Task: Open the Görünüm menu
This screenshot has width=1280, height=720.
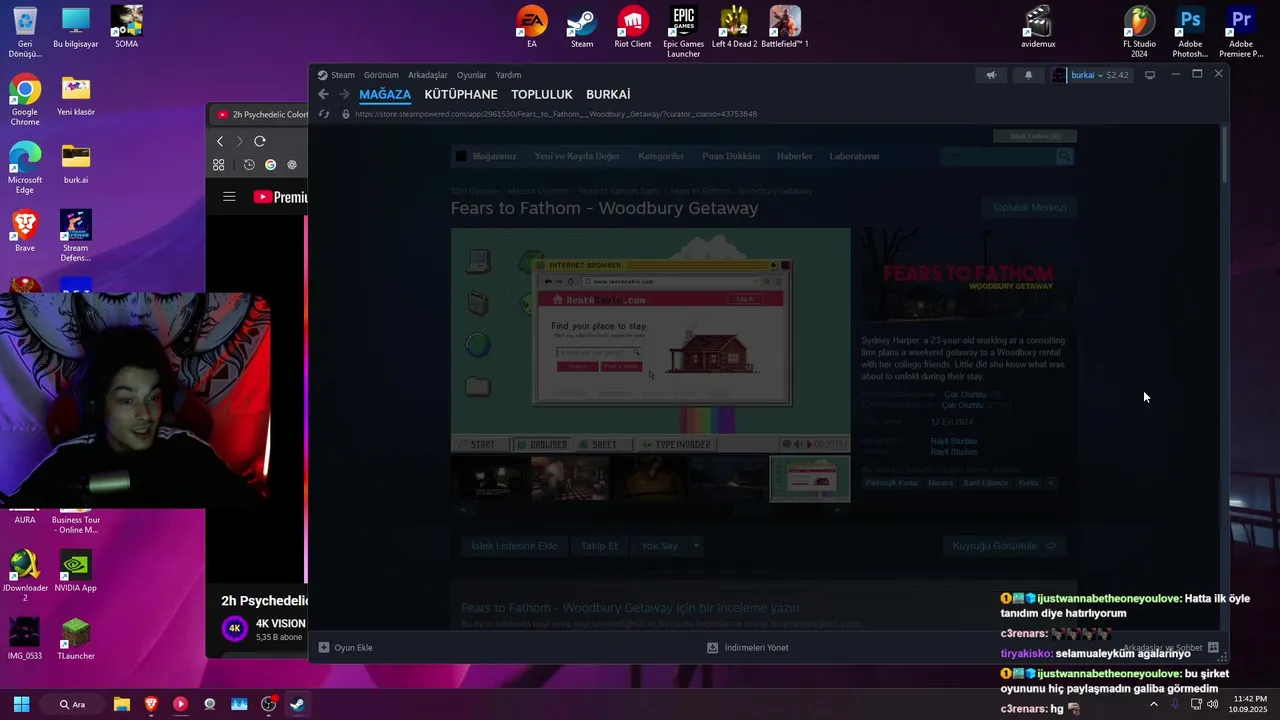Action: click(x=381, y=75)
